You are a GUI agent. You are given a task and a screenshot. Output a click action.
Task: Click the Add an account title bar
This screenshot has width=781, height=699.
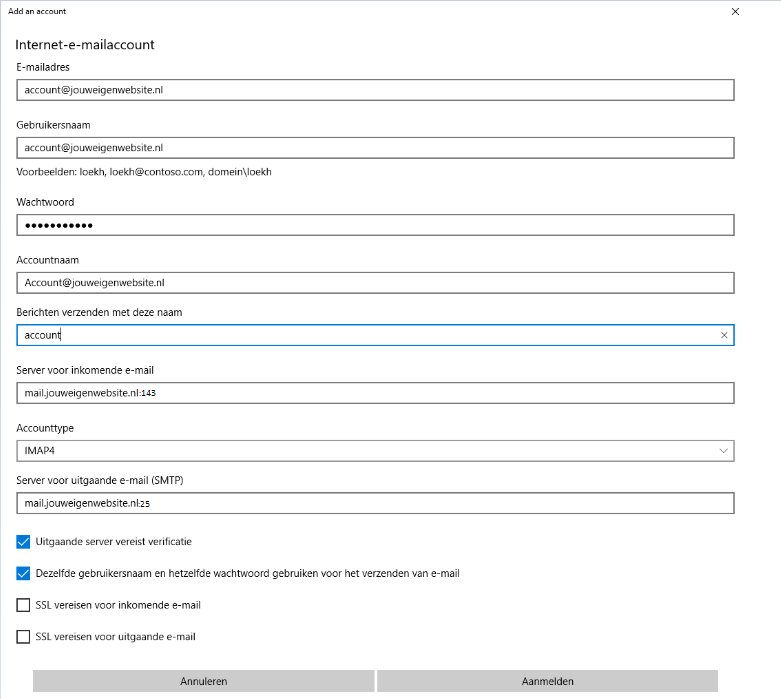[x=300, y=12]
